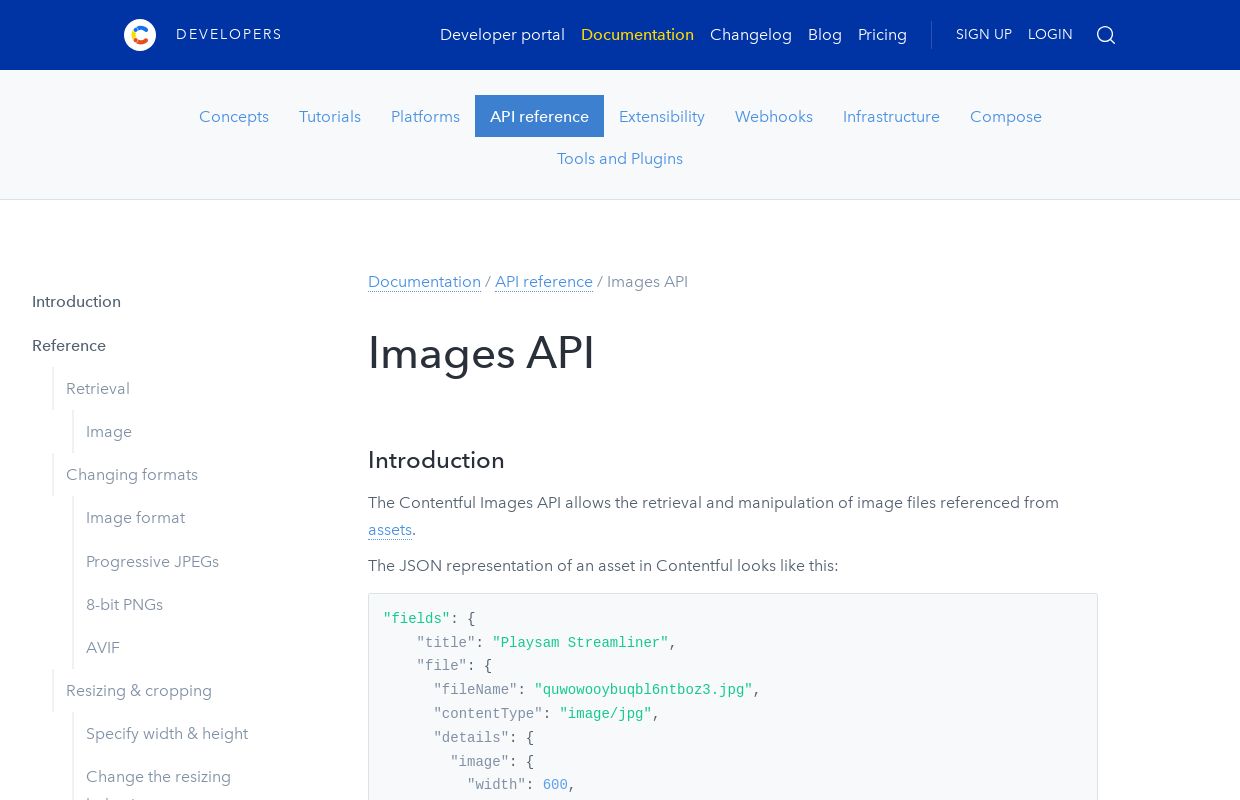Click SIGN UP in header

coord(984,35)
